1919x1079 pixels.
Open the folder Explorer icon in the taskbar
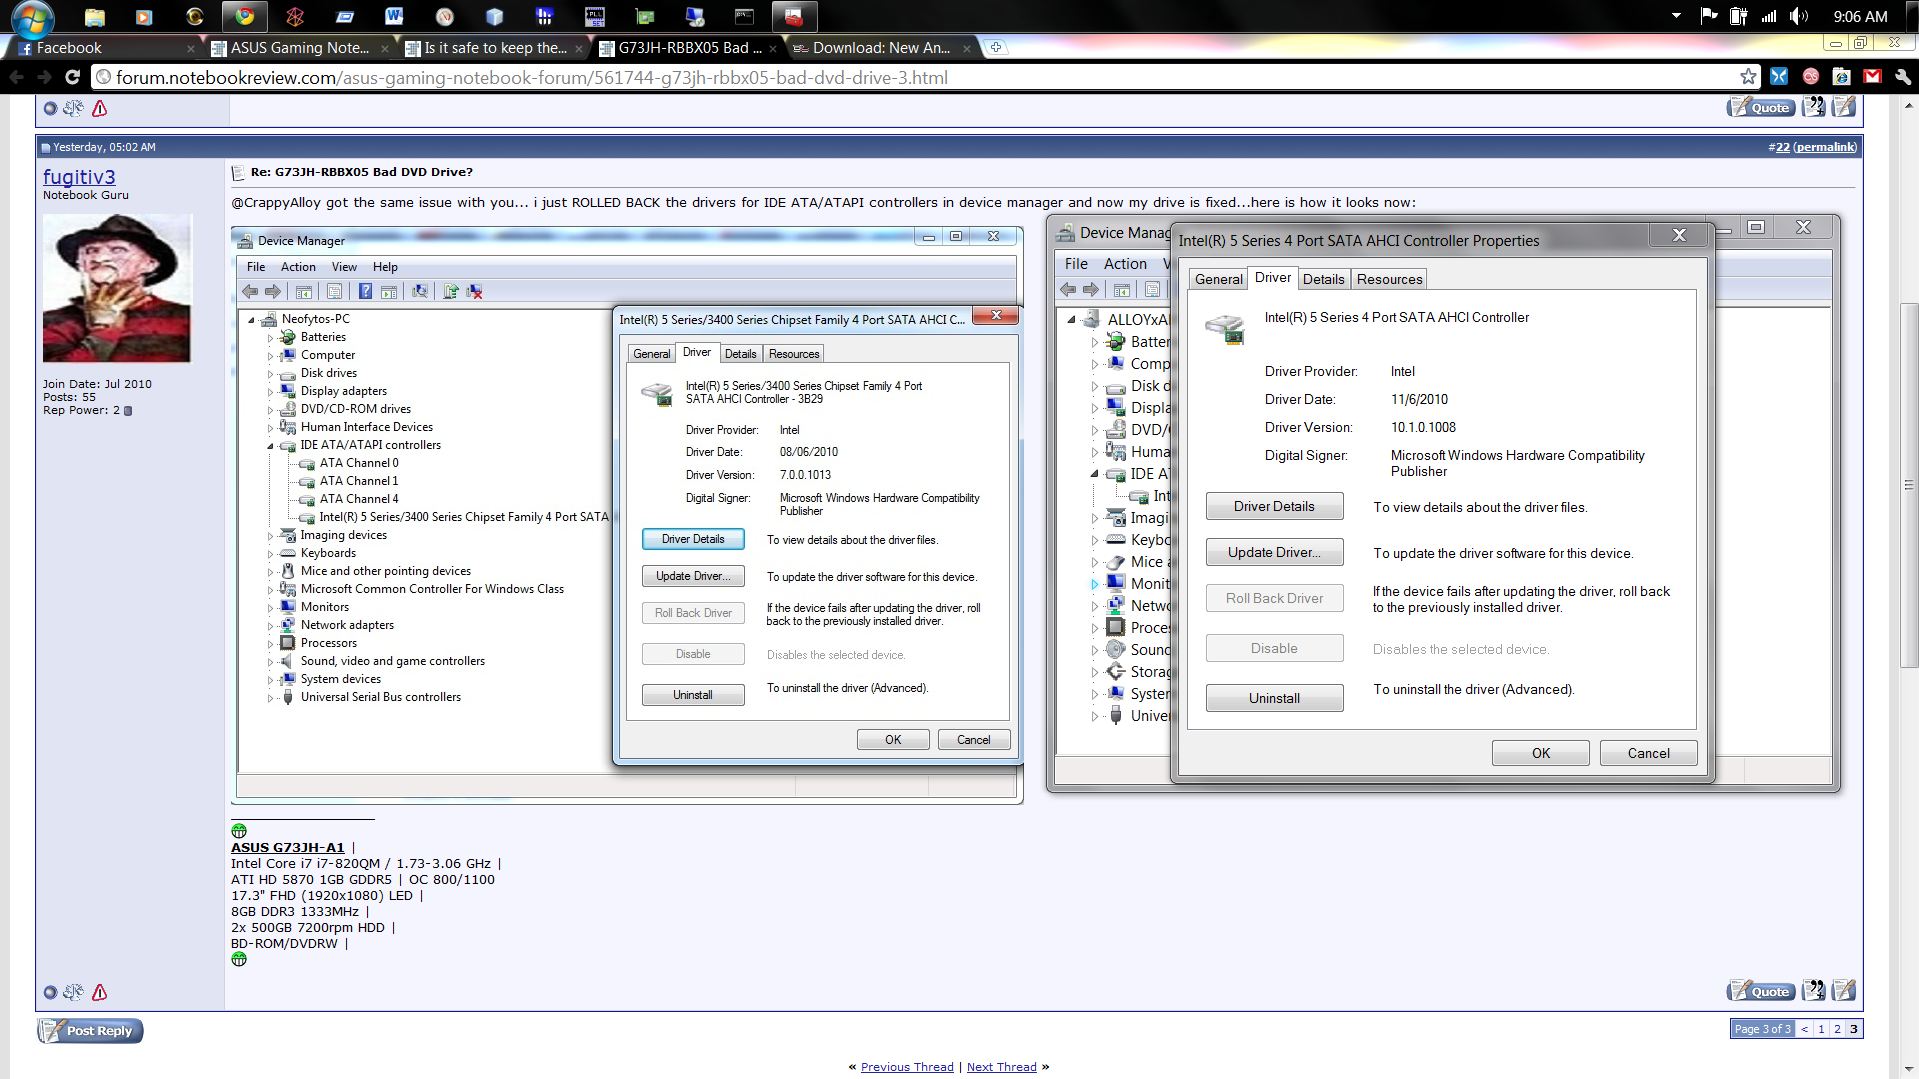point(94,16)
